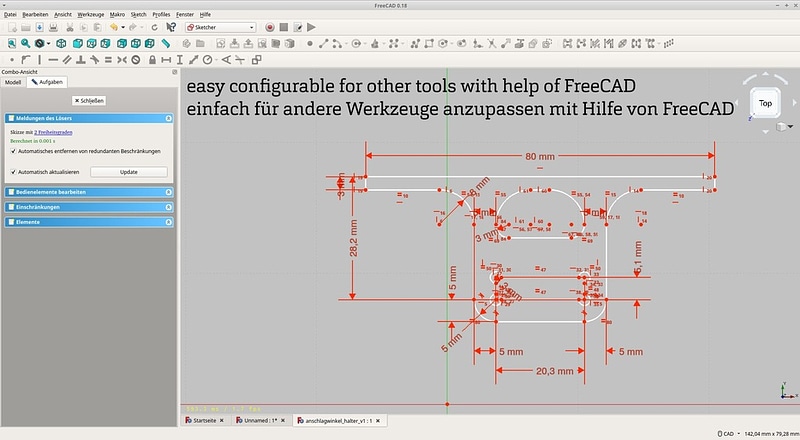The width and height of the screenshot is (800, 440).
Task: Open the Sketch menu
Action: coord(138,14)
